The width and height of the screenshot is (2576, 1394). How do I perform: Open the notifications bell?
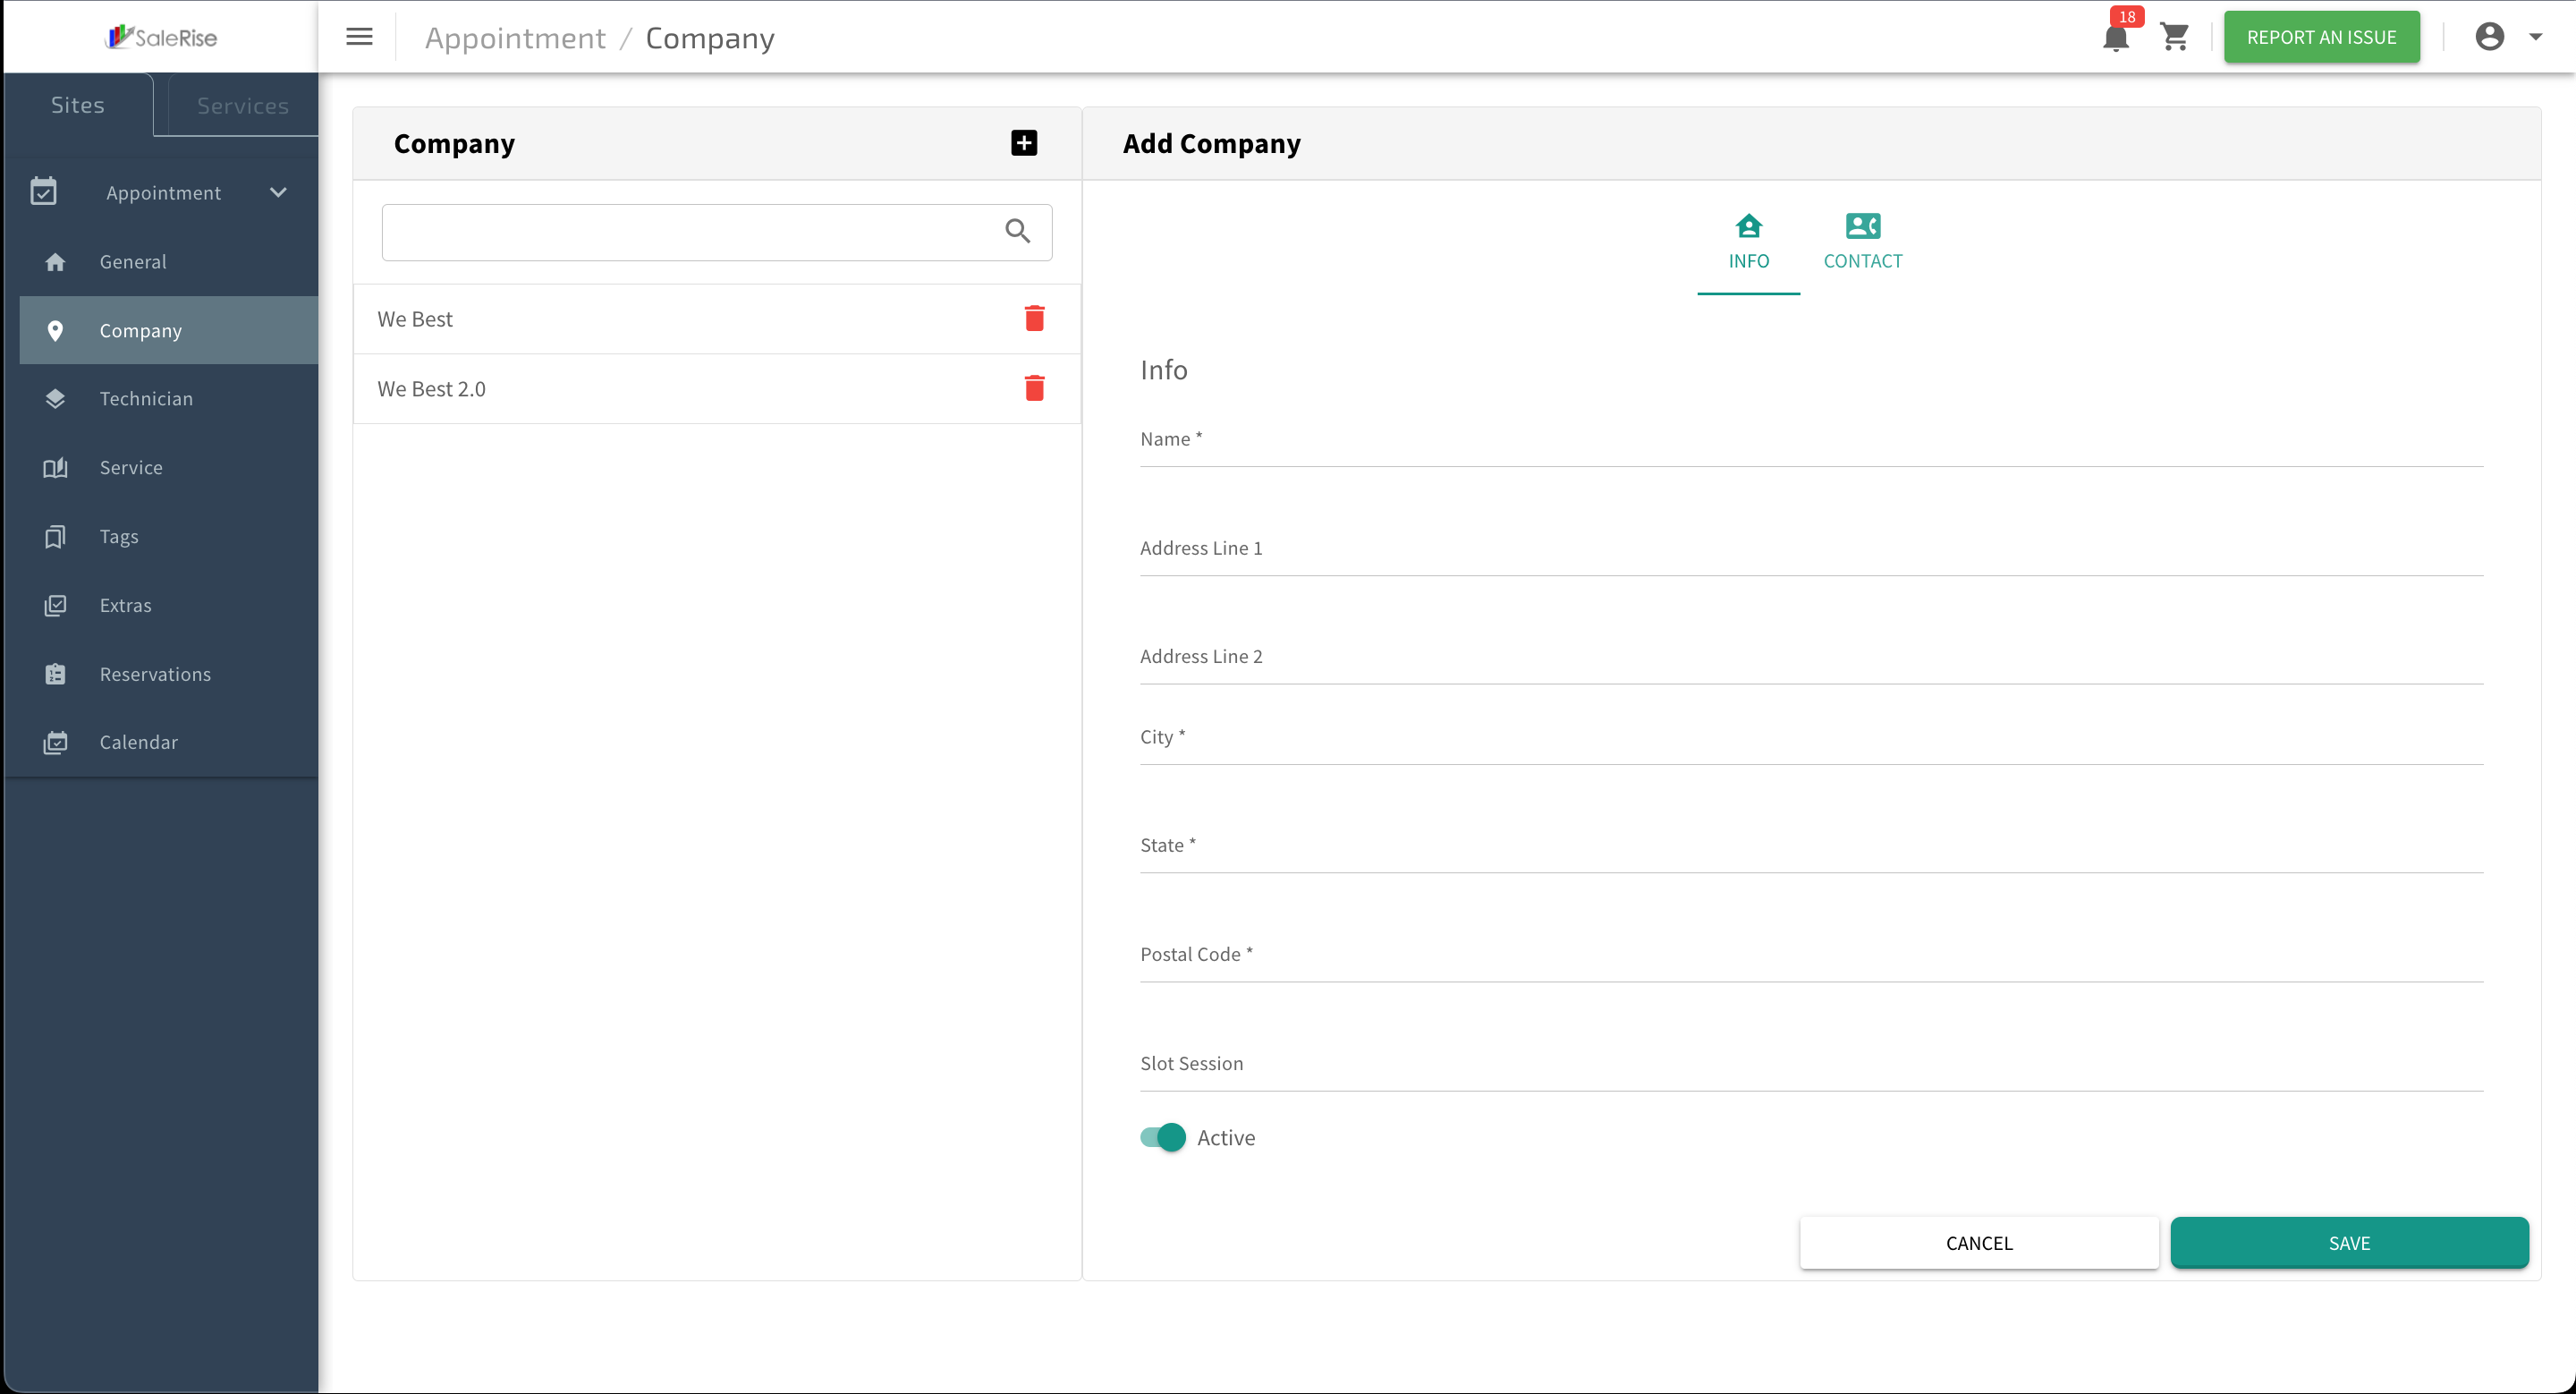pyautogui.click(x=2116, y=36)
